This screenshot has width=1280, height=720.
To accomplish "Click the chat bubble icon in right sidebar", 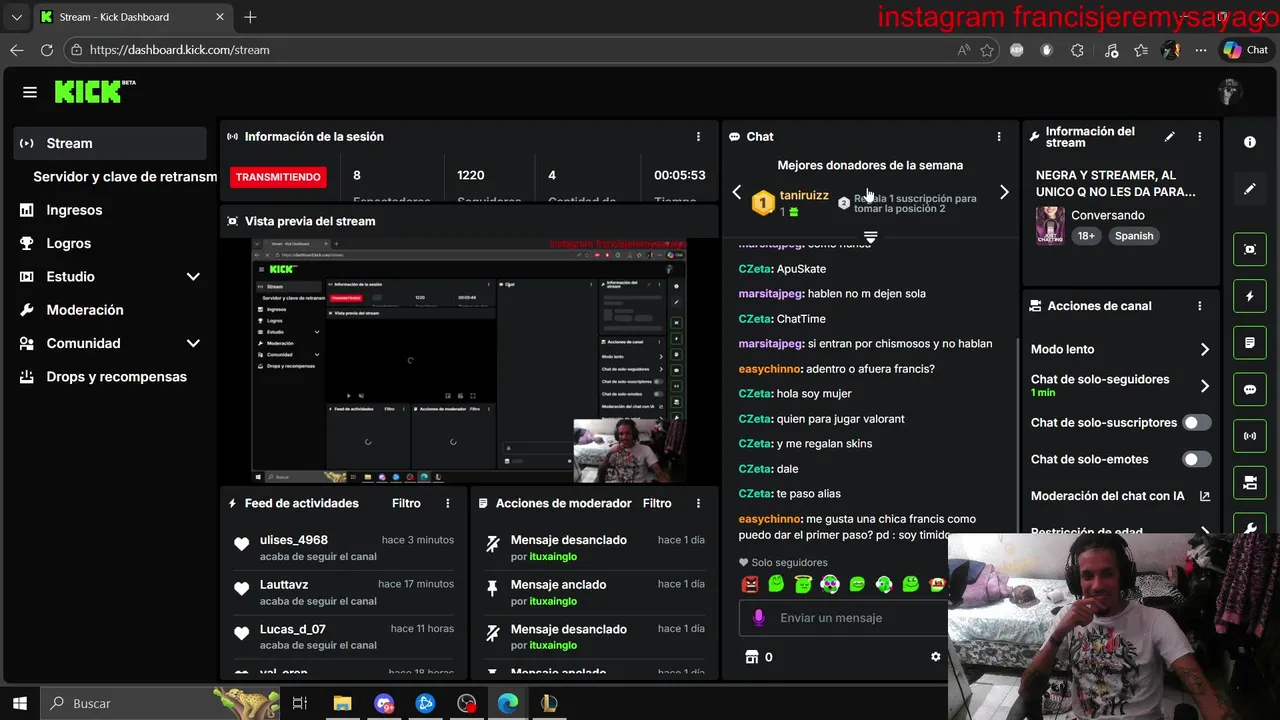I will [x=1250, y=390].
